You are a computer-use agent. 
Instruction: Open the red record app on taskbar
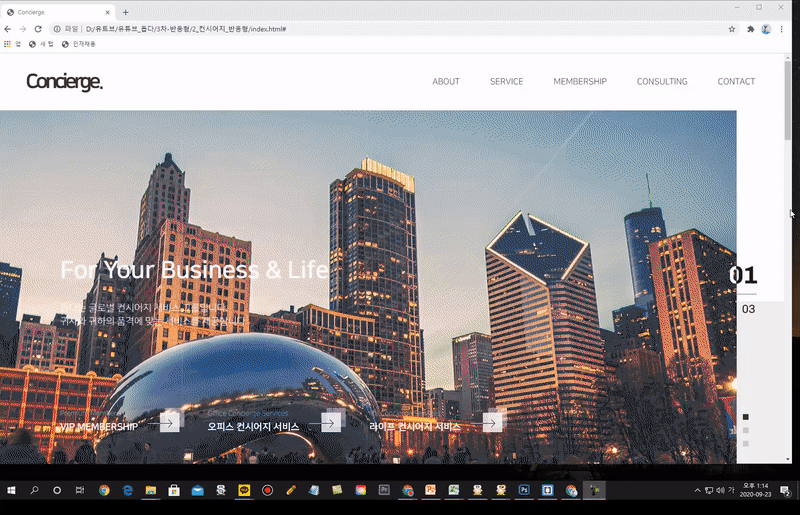click(x=267, y=491)
